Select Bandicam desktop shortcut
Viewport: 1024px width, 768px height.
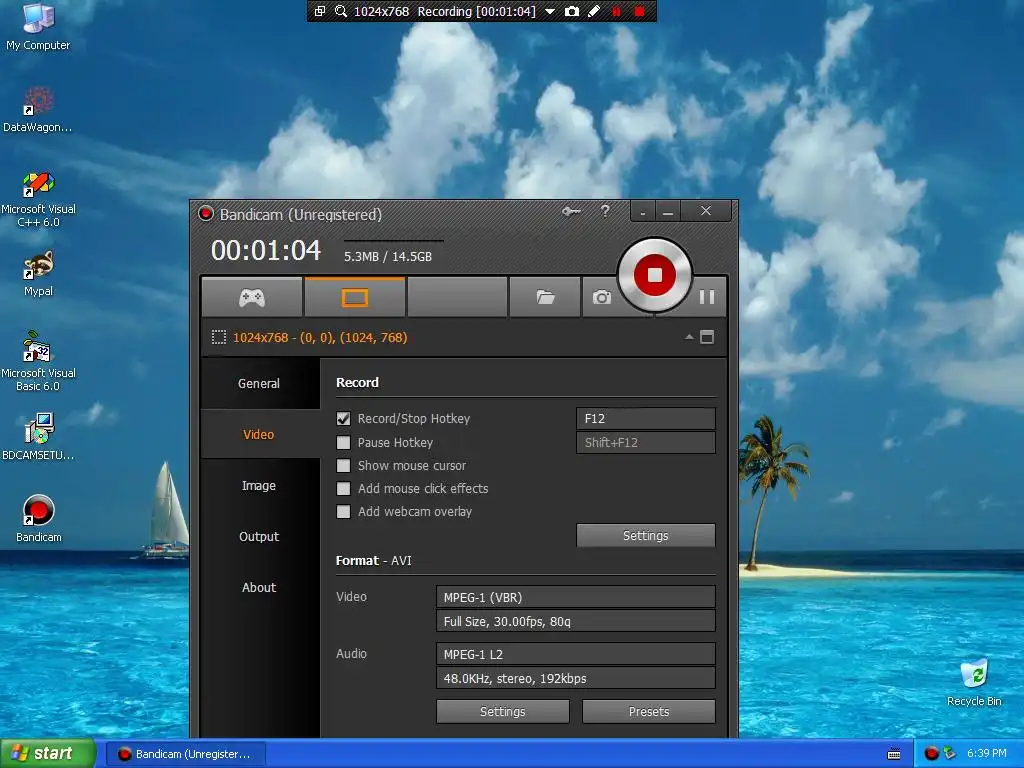pos(39,519)
